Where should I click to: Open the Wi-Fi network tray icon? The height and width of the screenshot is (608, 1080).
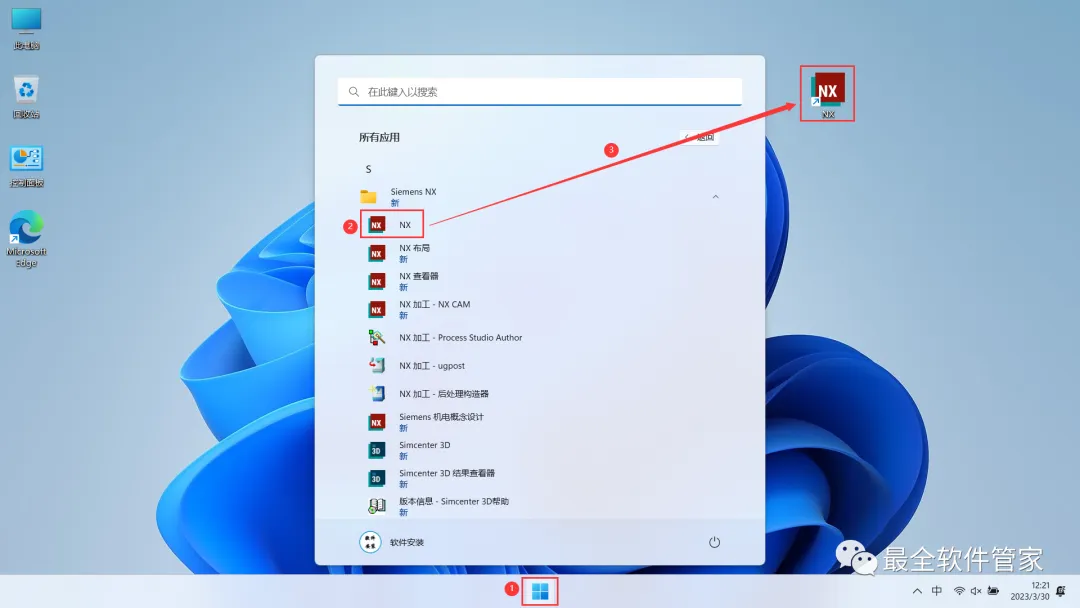point(959,591)
